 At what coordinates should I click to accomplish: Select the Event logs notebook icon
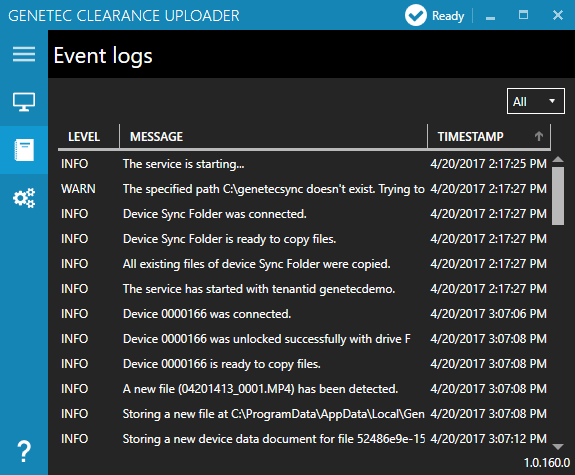click(24, 150)
